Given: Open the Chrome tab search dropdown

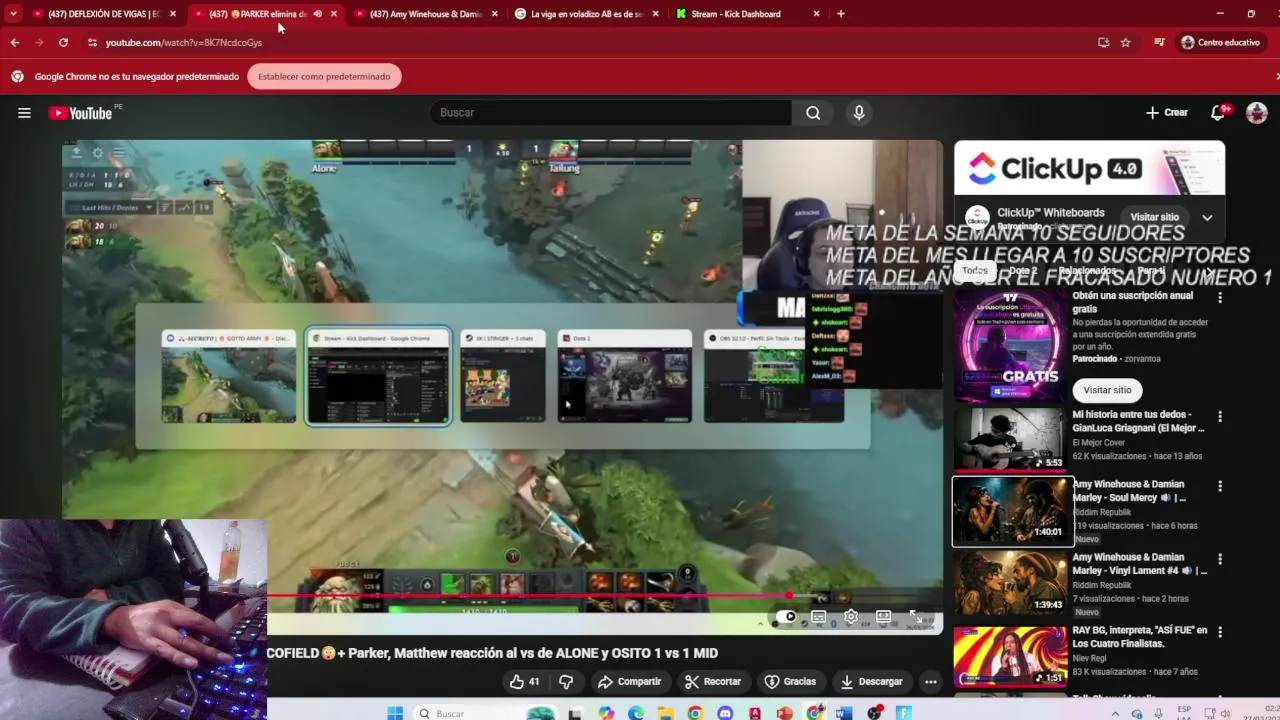Looking at the screenshot, I should (x=13, y=14).
